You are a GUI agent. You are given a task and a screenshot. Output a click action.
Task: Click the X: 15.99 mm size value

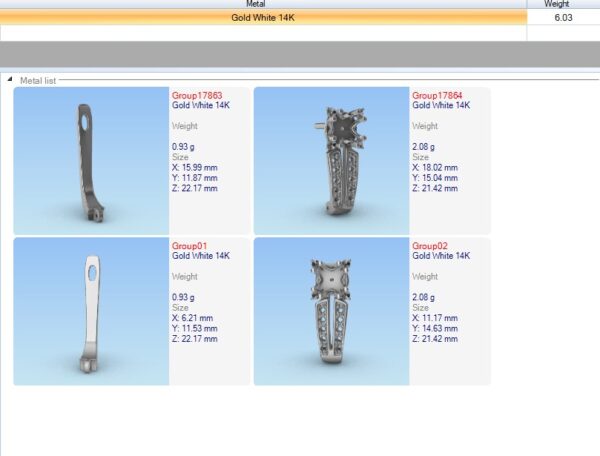(x=194, y=168)
